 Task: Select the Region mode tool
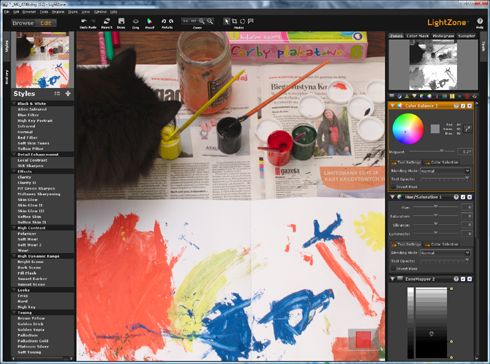pos(251,21)
